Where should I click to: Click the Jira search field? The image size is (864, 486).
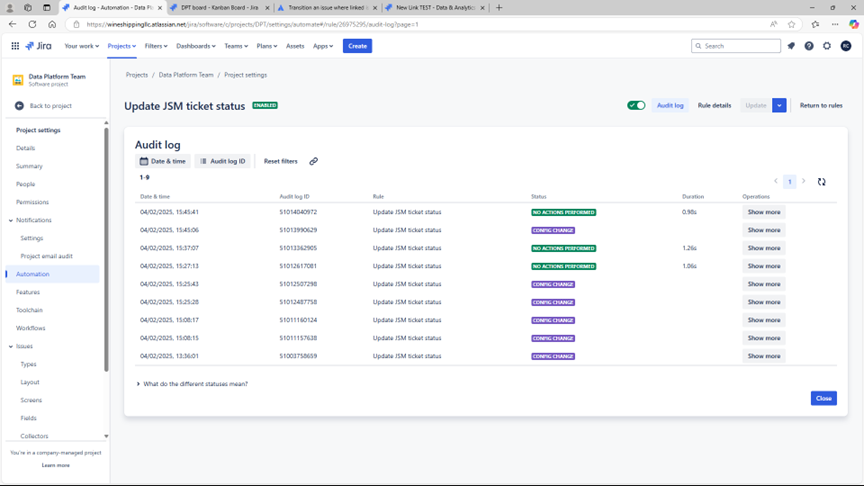736,46
